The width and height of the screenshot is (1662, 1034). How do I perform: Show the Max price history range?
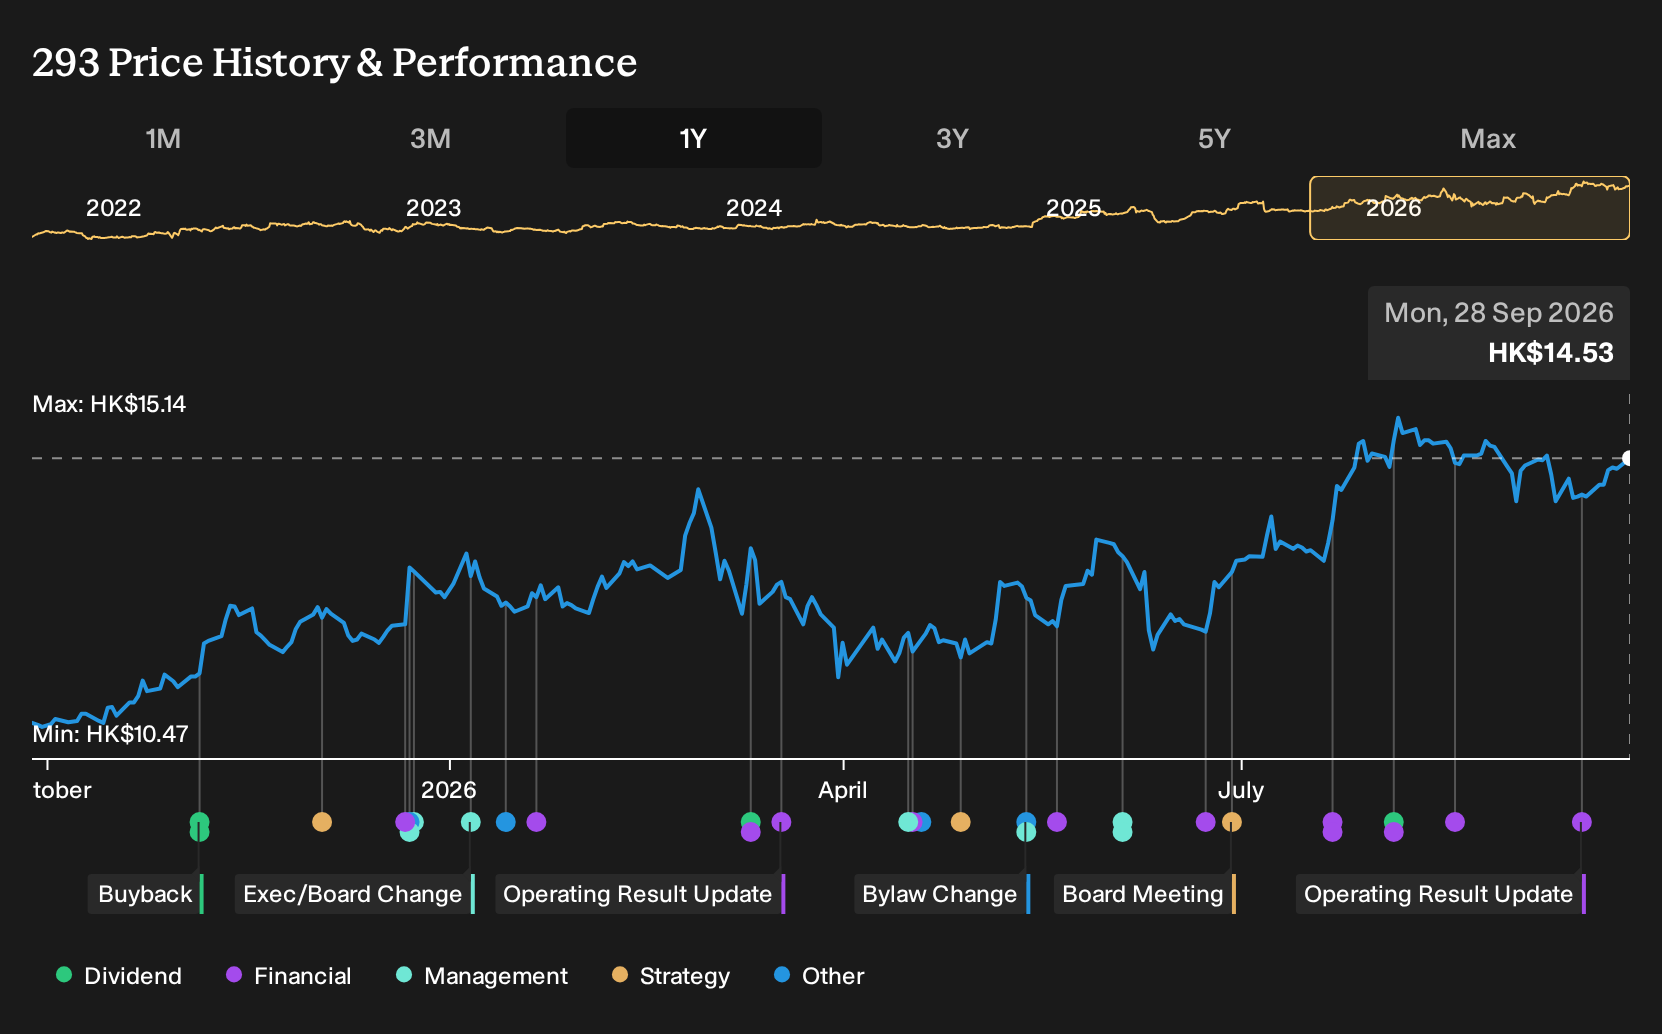[1488, 138]
